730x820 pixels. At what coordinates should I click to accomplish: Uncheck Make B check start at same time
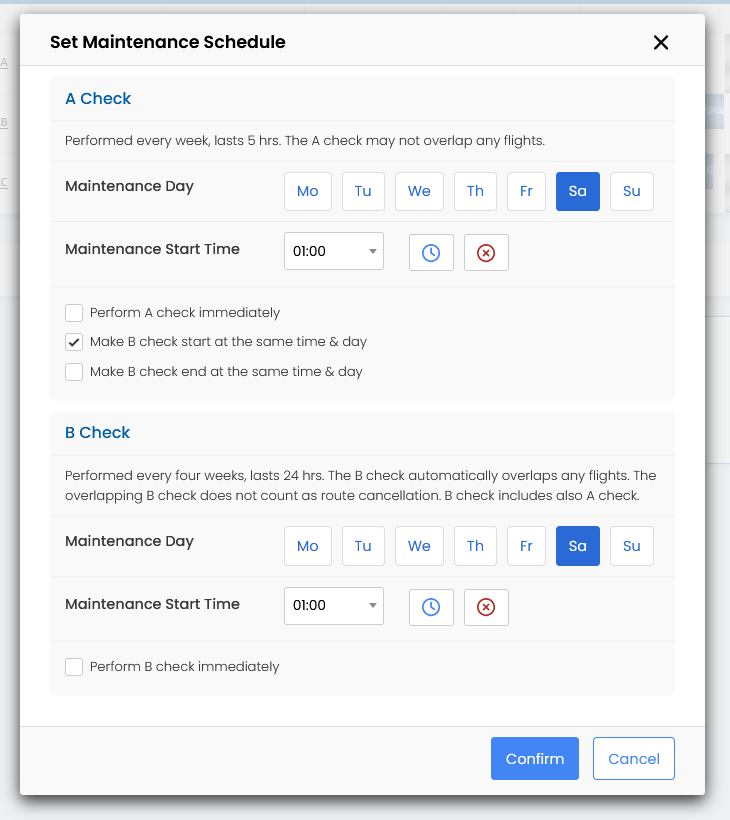74,342
